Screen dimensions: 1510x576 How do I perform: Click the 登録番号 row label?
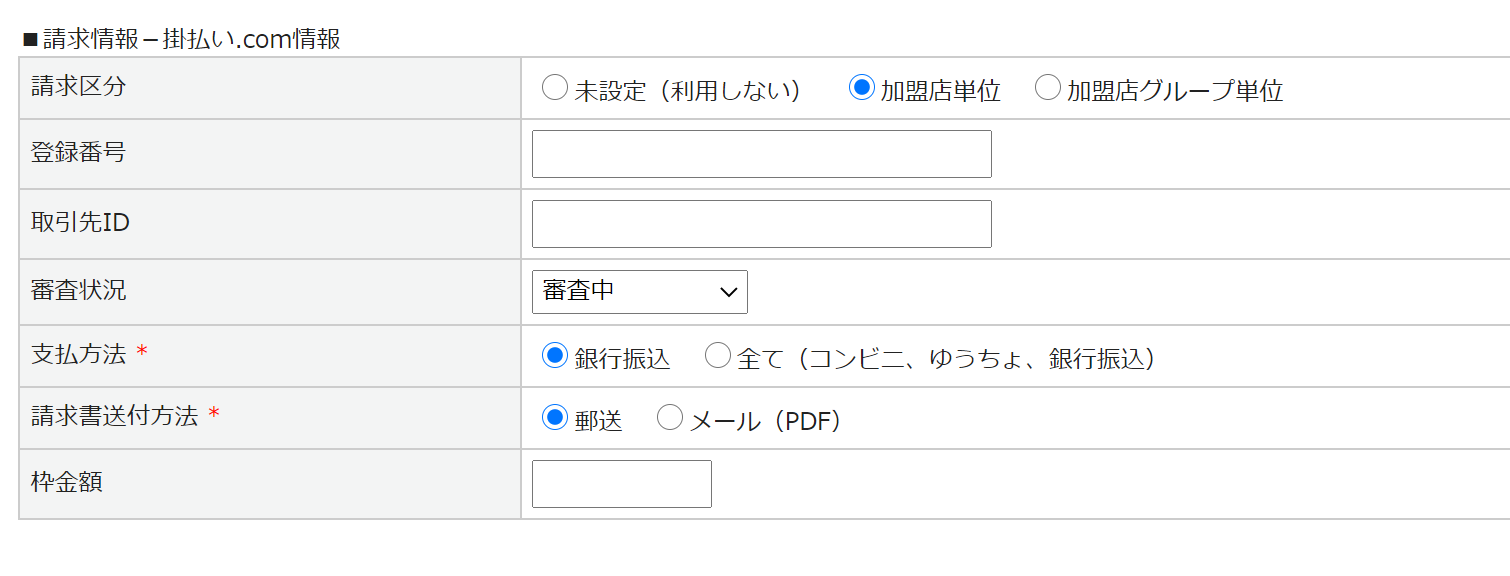79,152
